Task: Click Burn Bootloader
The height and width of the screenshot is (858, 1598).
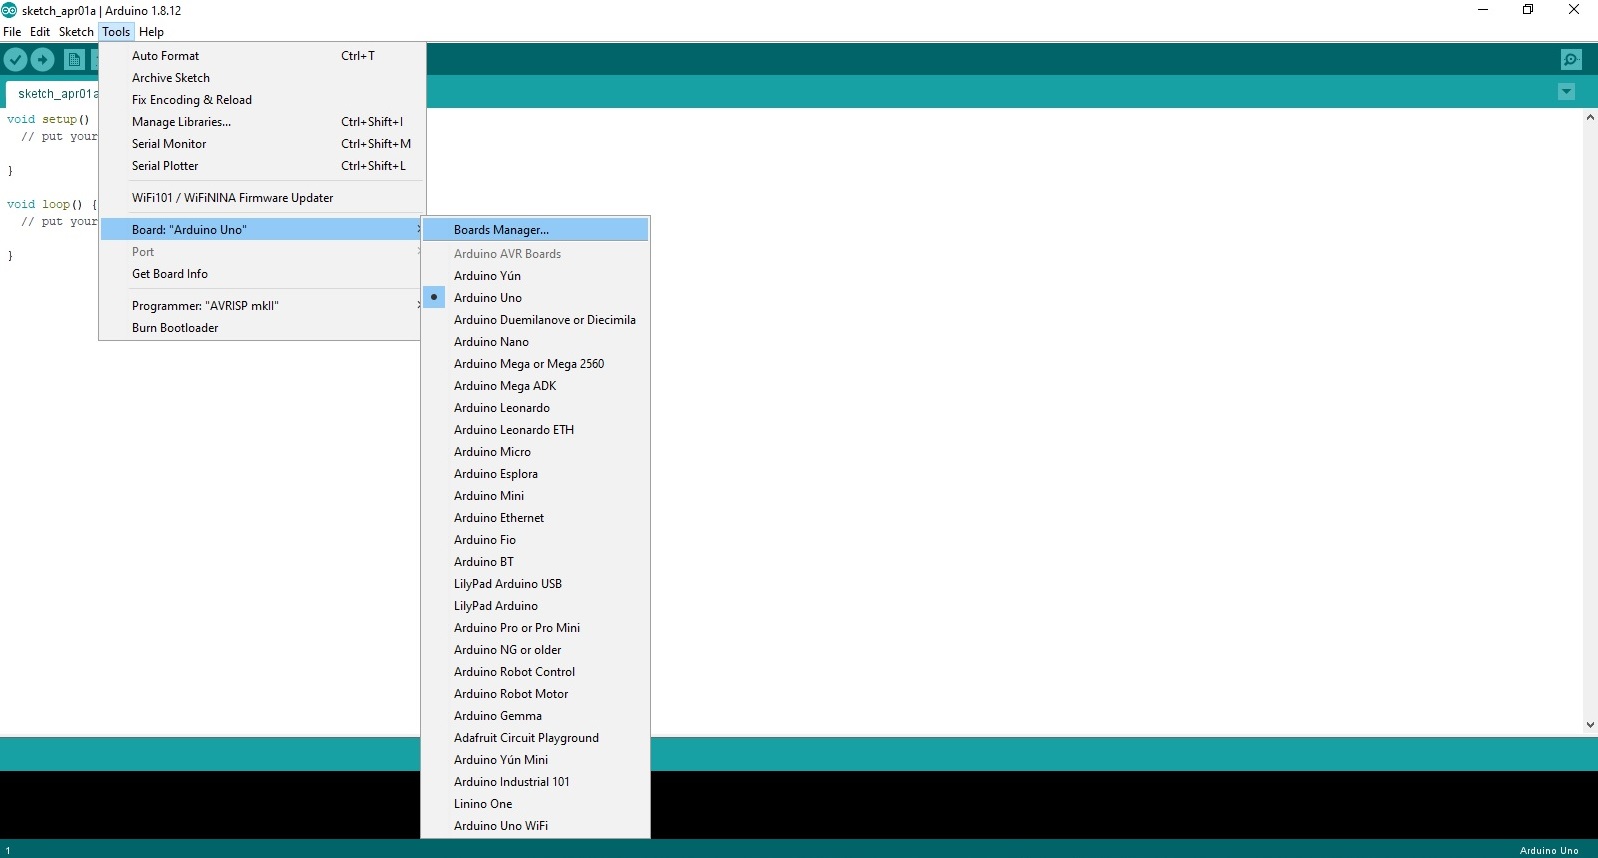Action: click(x=262, y=328)
